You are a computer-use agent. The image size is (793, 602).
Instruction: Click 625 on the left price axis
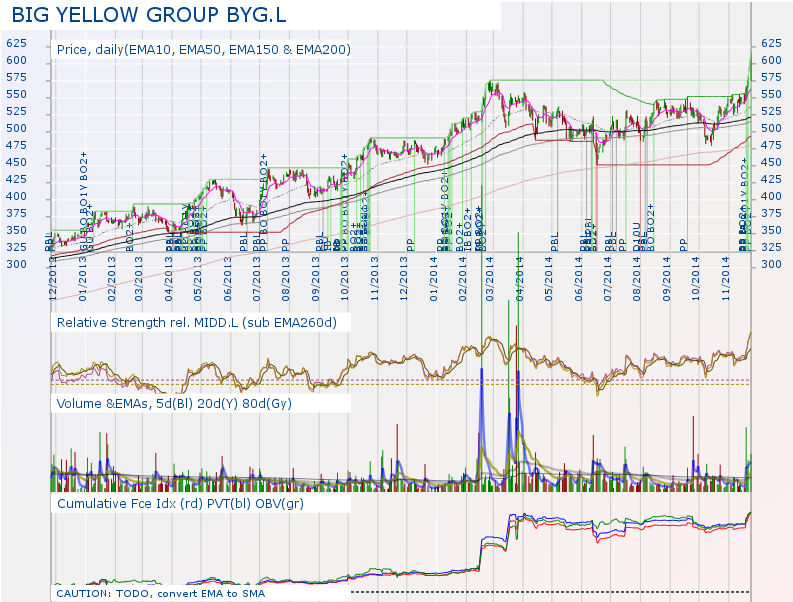pos(16,44)
